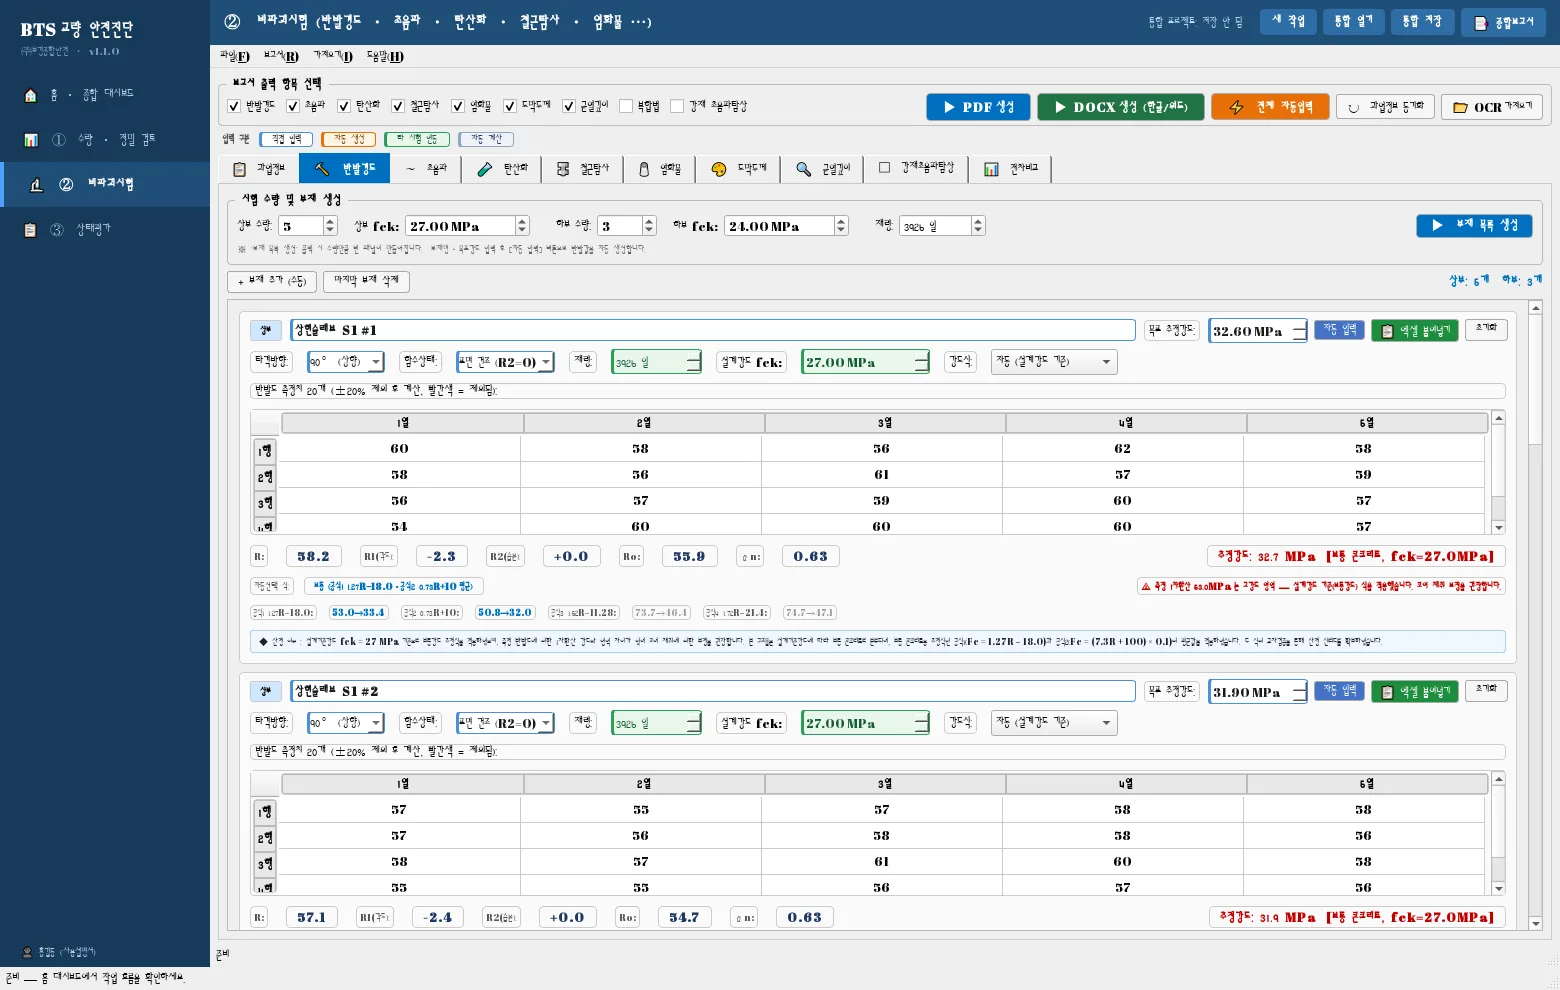Click the salt shaker icon on the 염화물 tab

(644, 169)
